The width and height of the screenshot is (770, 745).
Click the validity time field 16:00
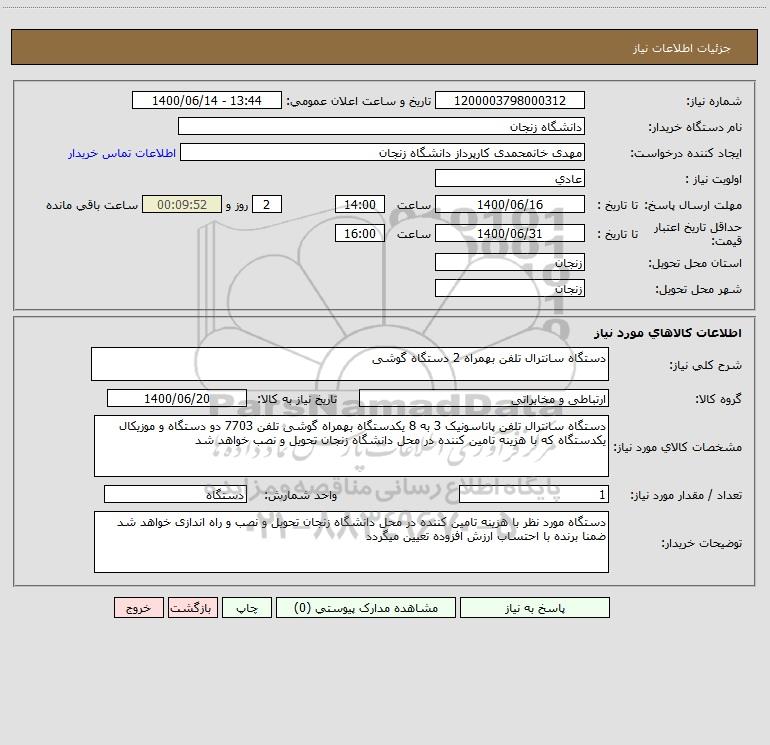[x=359, y=233]
